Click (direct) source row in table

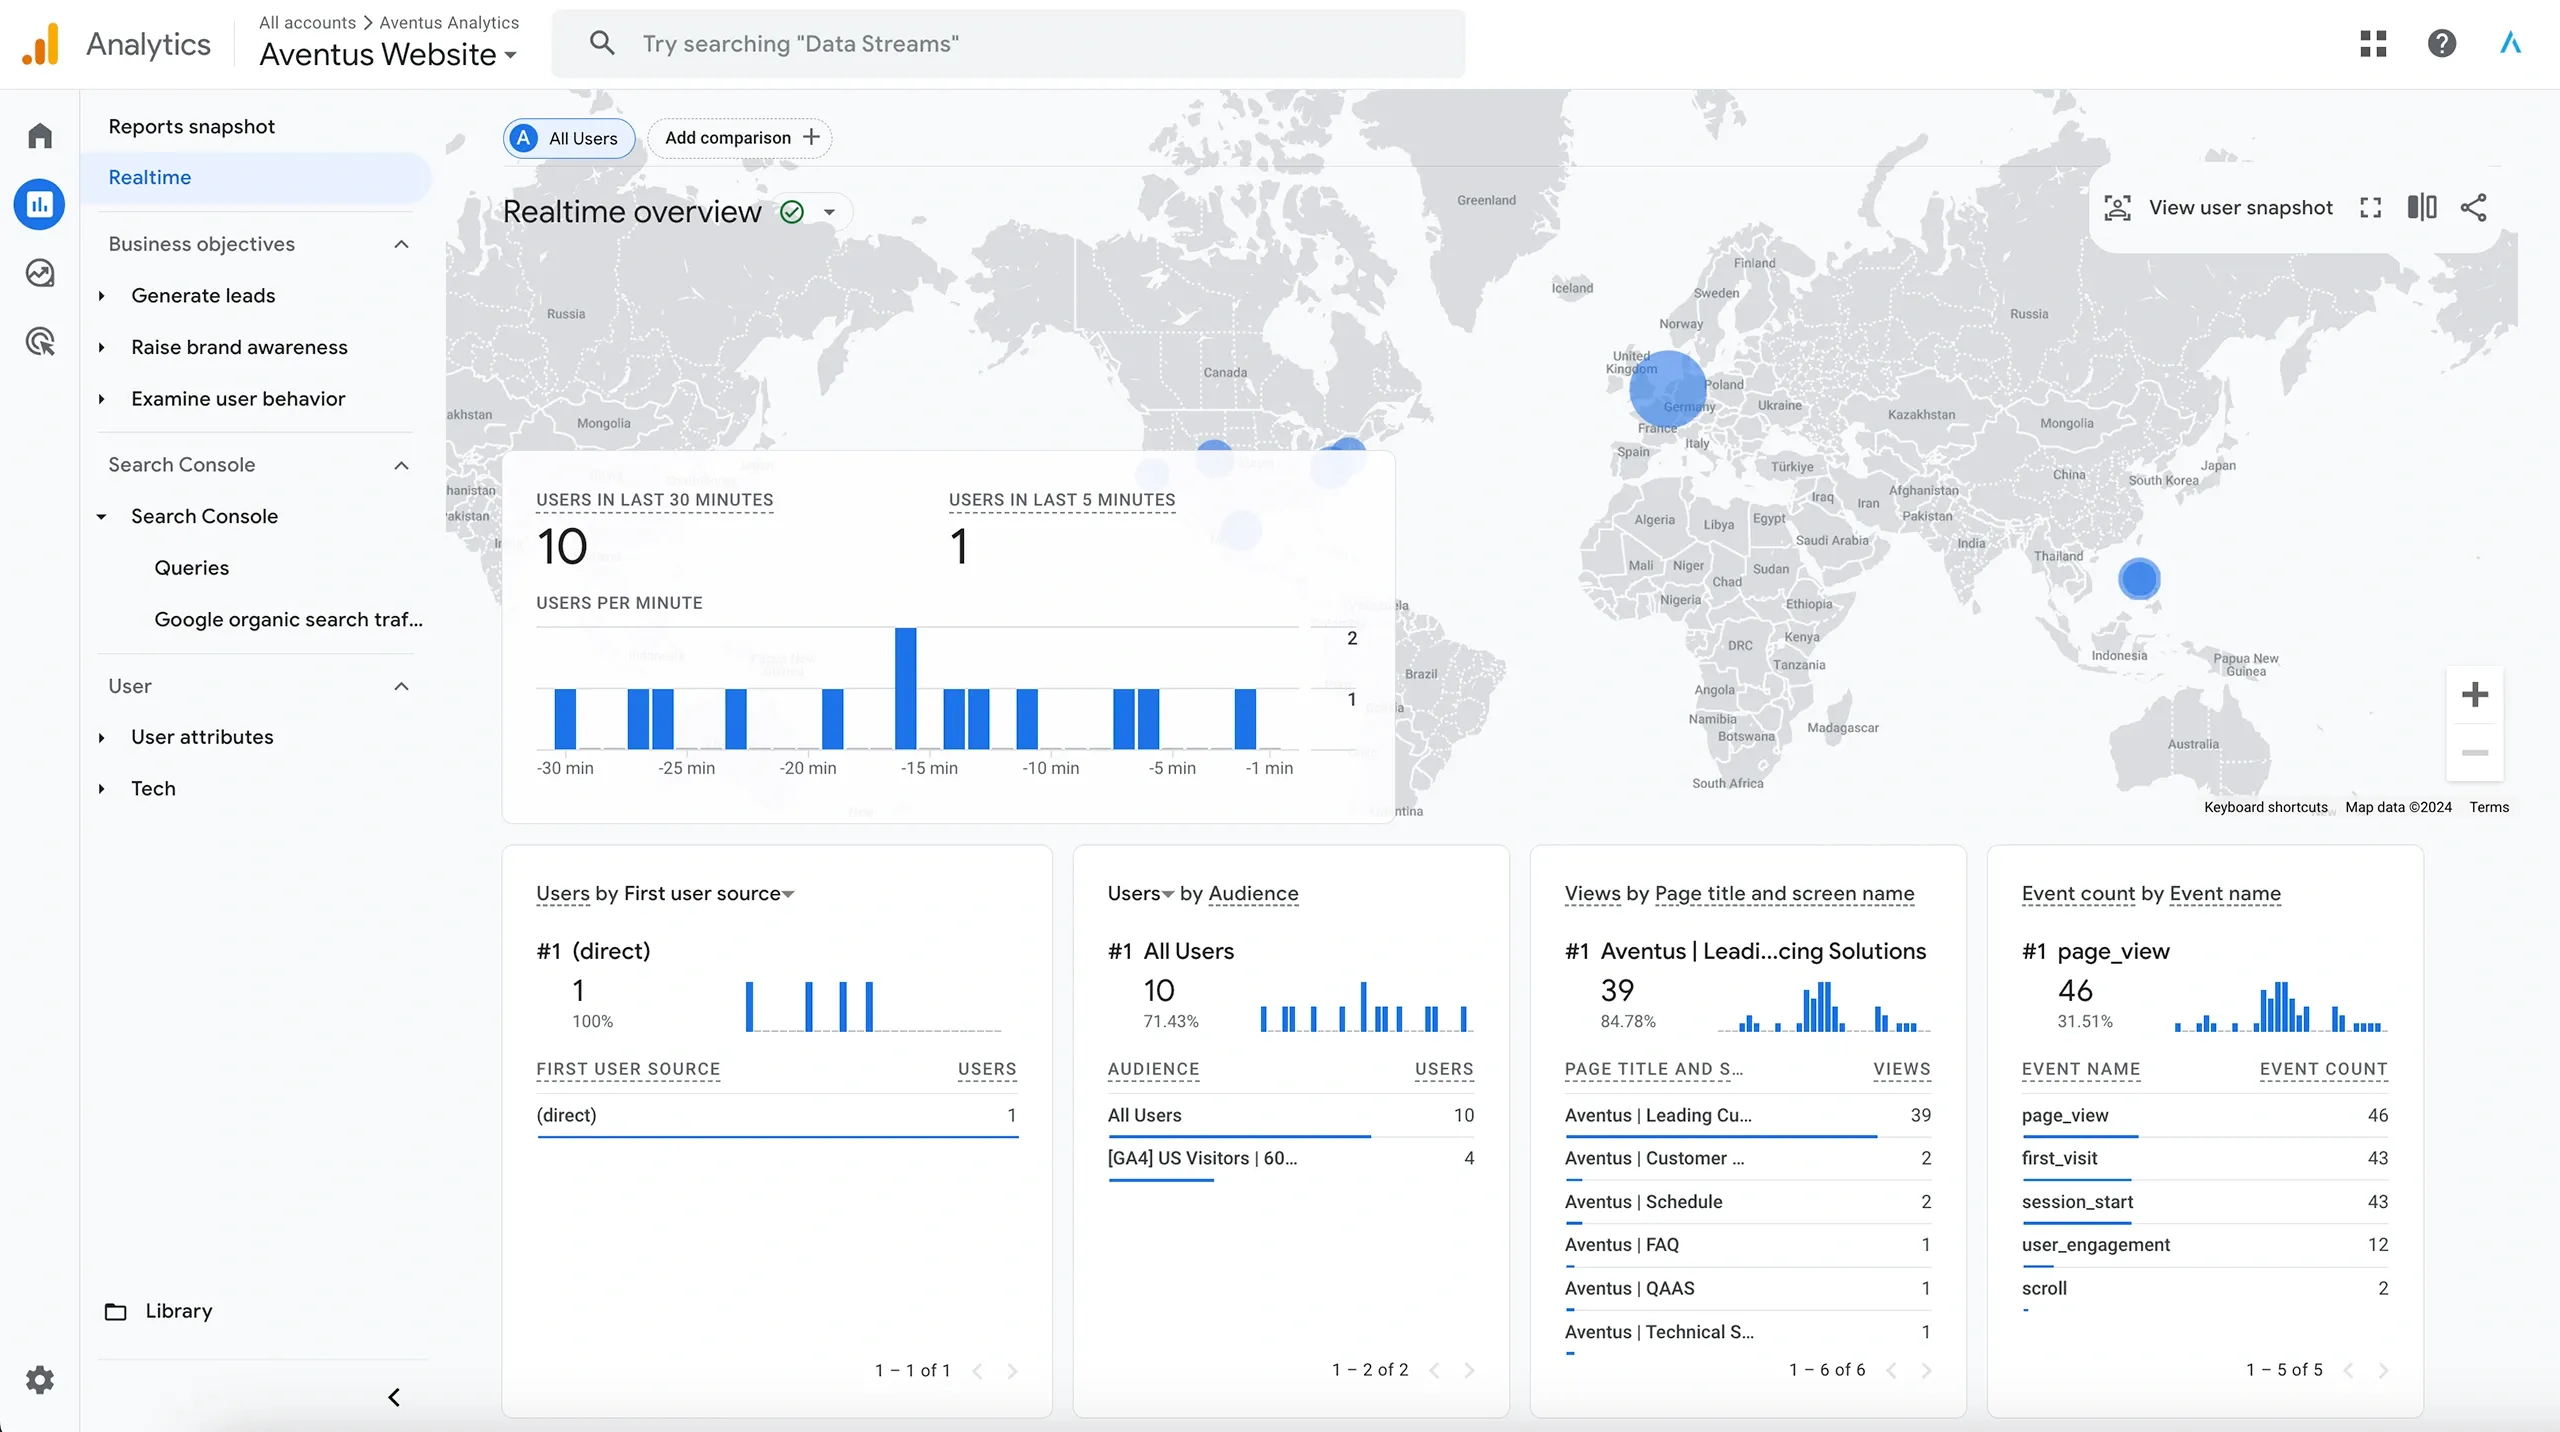coord(776,1115)
